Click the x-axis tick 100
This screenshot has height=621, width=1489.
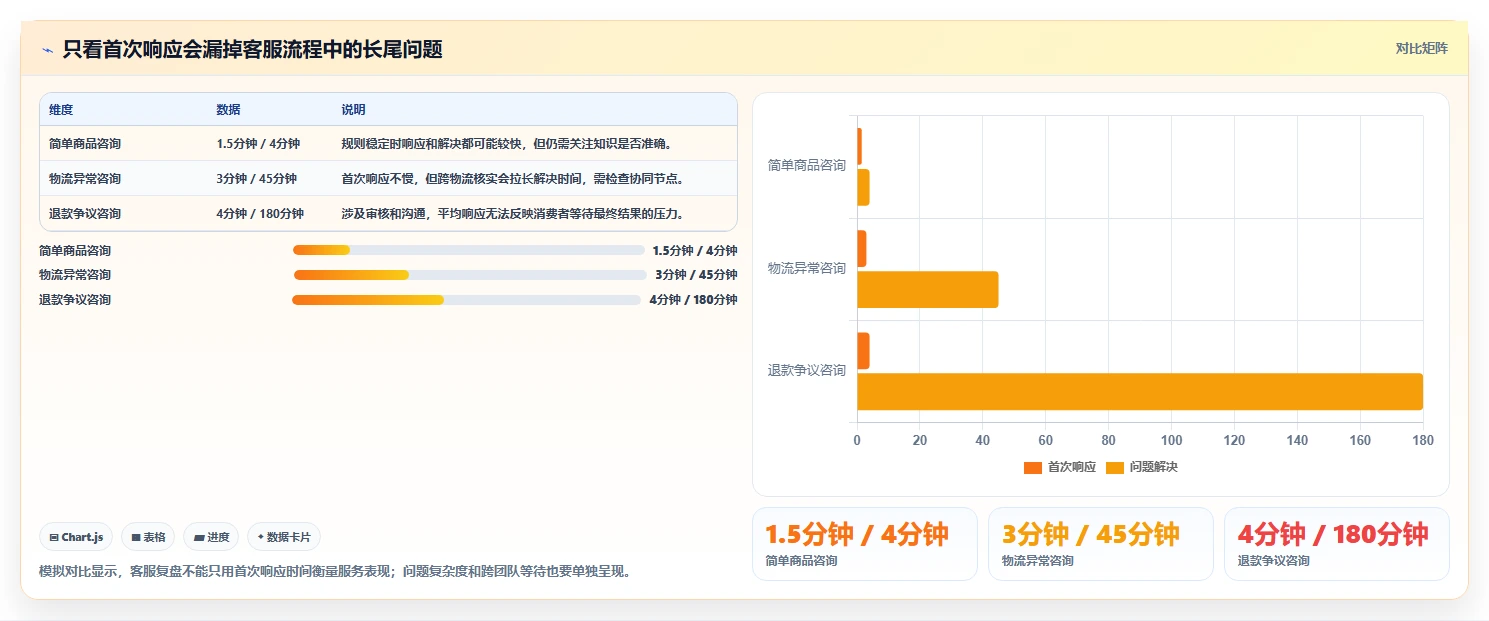point(1171,440)
